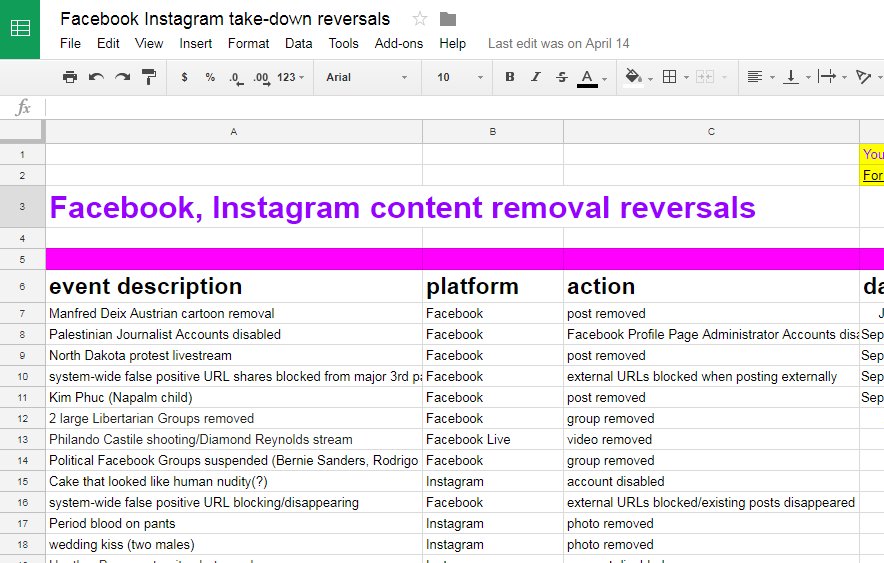
Task: Open the Edit menu
Action: point(108,43)
